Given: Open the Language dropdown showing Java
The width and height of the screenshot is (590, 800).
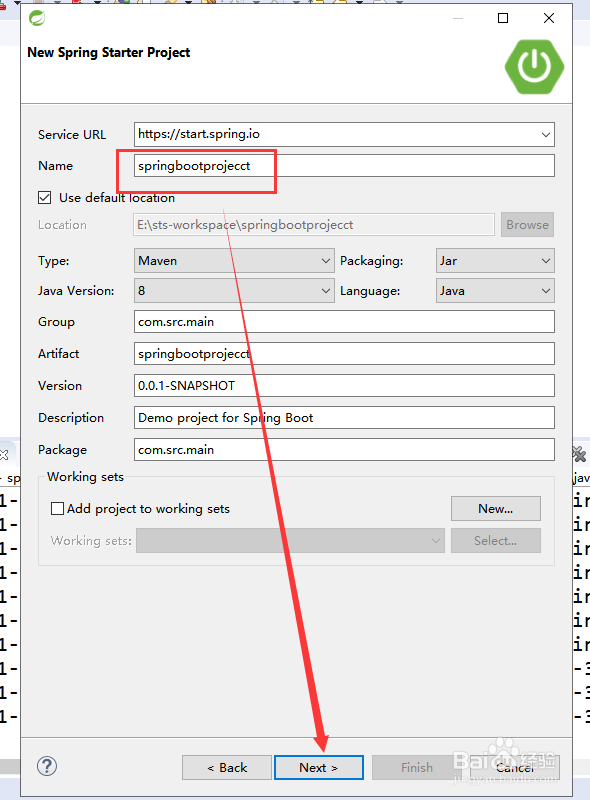Looking at the screenshot, I should tap(495, 291).
